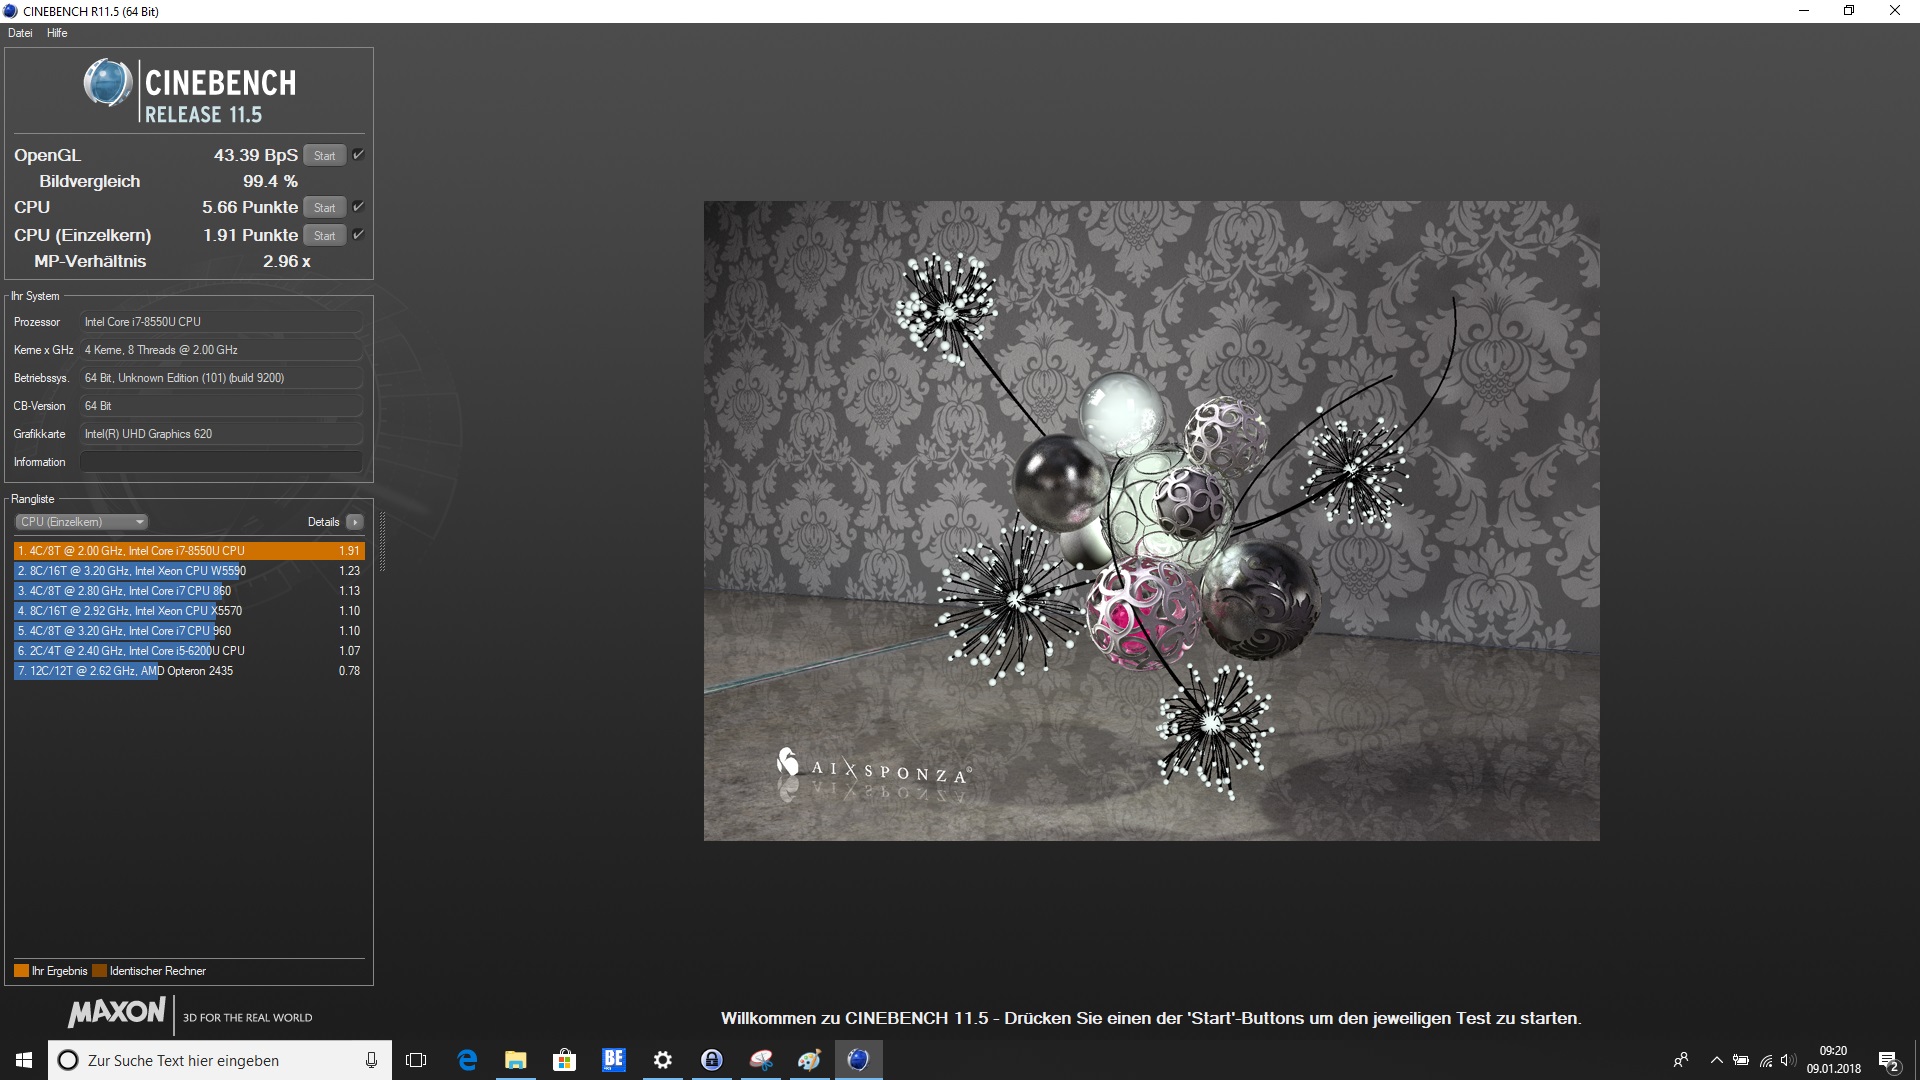The image size is (1920, 1080).
Task: Open the Datei menu
Action: pos(20,33)
